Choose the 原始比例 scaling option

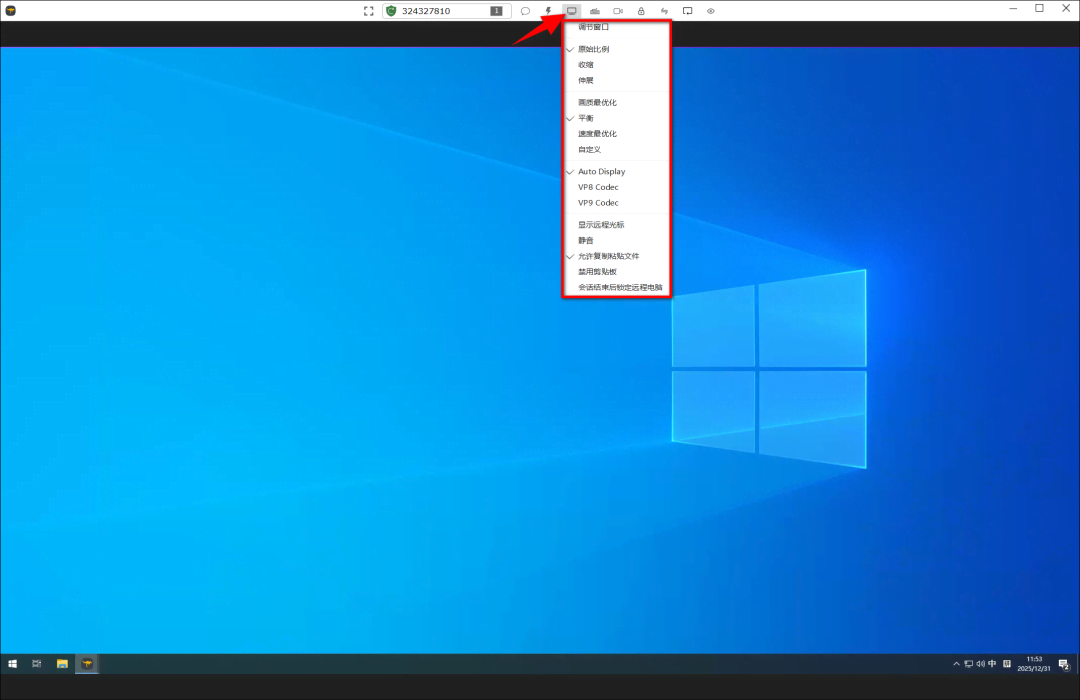(616, 49)
